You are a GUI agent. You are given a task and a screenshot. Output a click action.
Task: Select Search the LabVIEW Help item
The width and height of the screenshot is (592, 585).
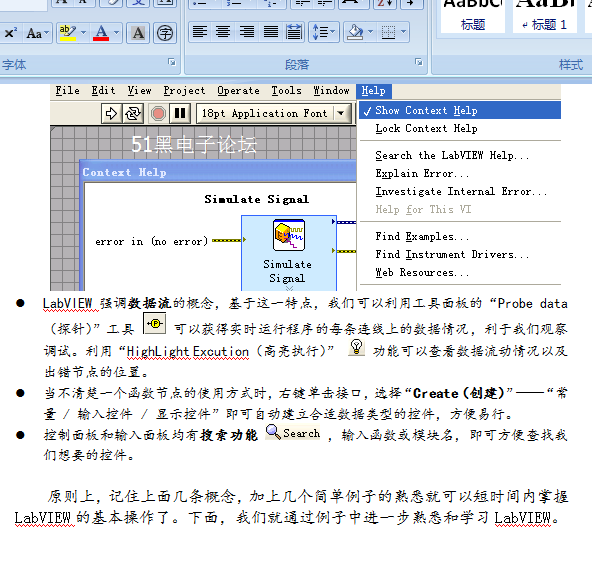459,155
